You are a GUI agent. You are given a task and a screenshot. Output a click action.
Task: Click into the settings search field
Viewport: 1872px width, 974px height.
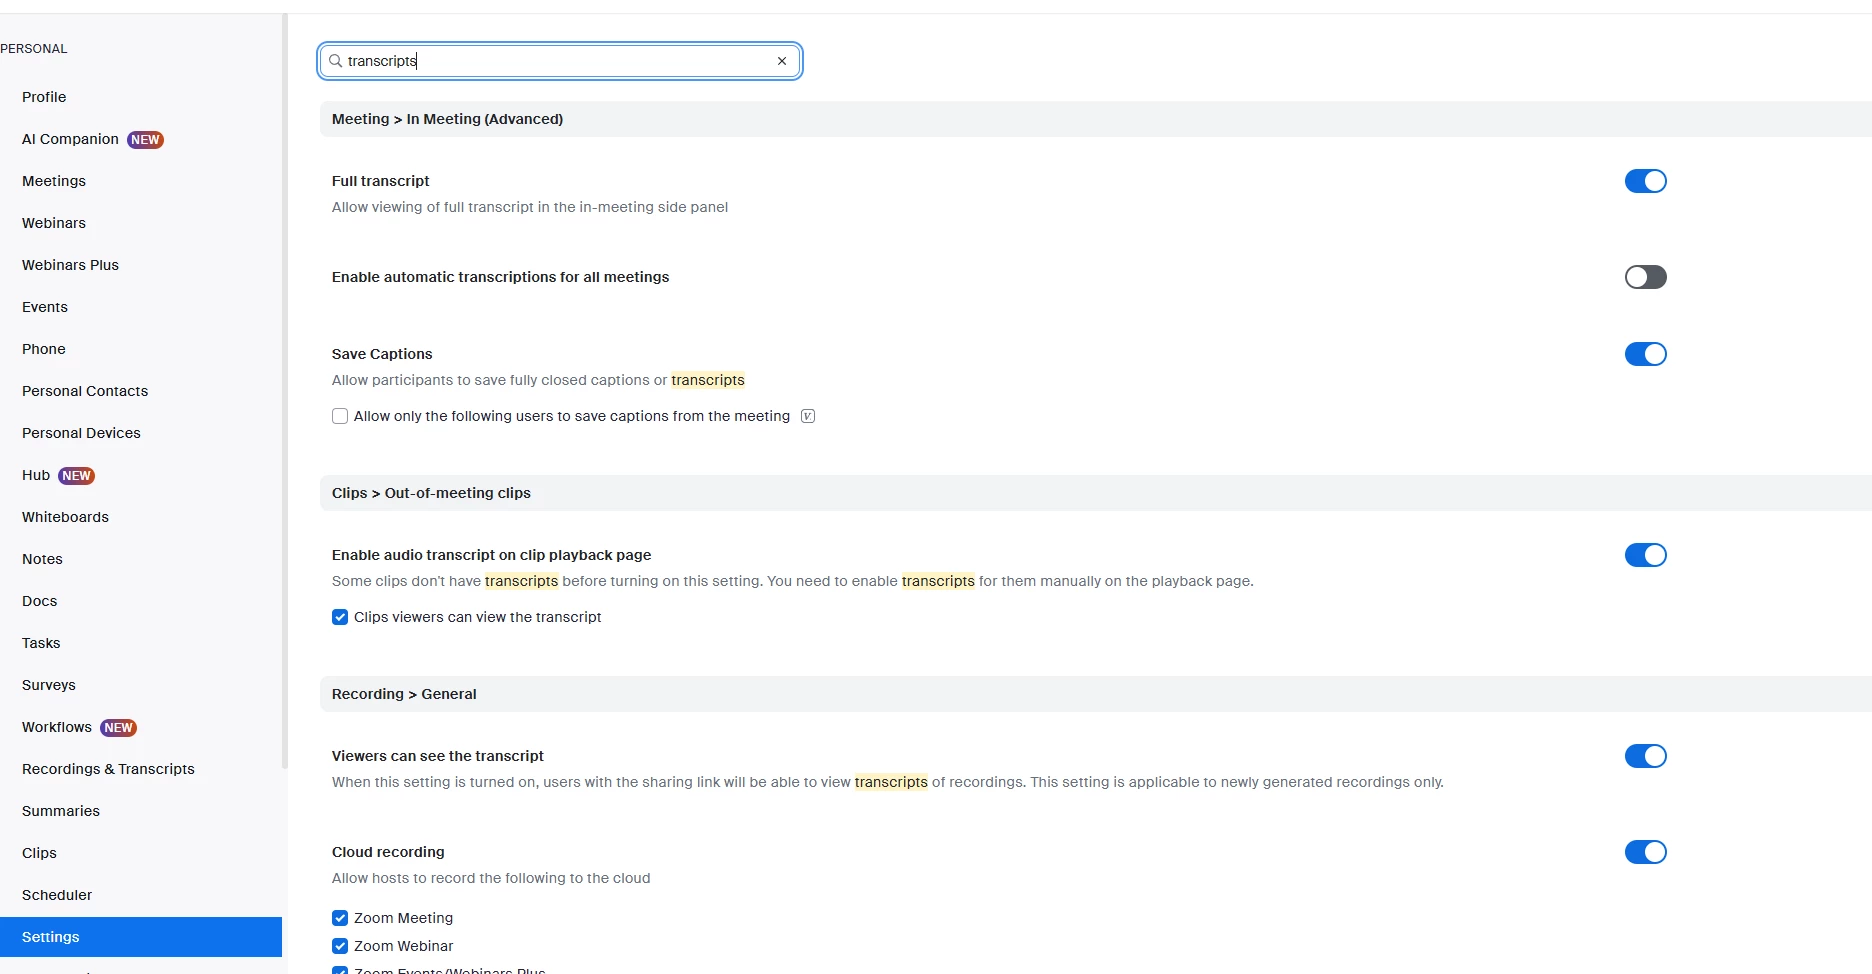click(560, 61)
